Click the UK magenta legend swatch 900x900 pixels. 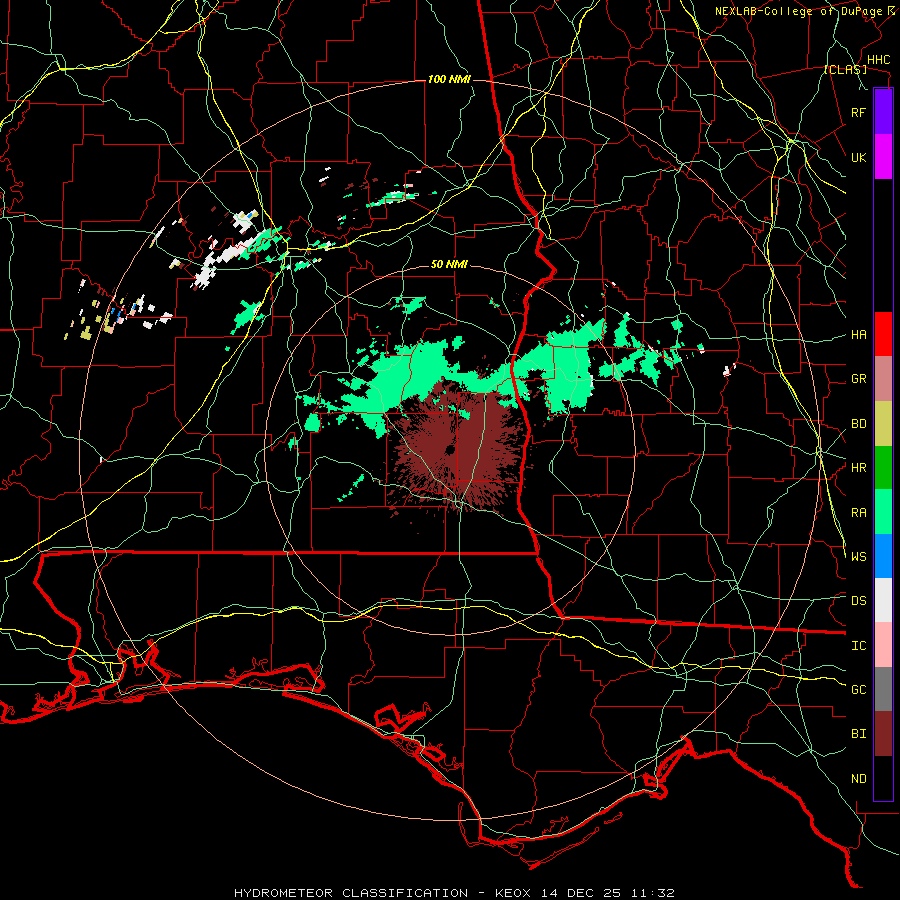pos(883,157)
